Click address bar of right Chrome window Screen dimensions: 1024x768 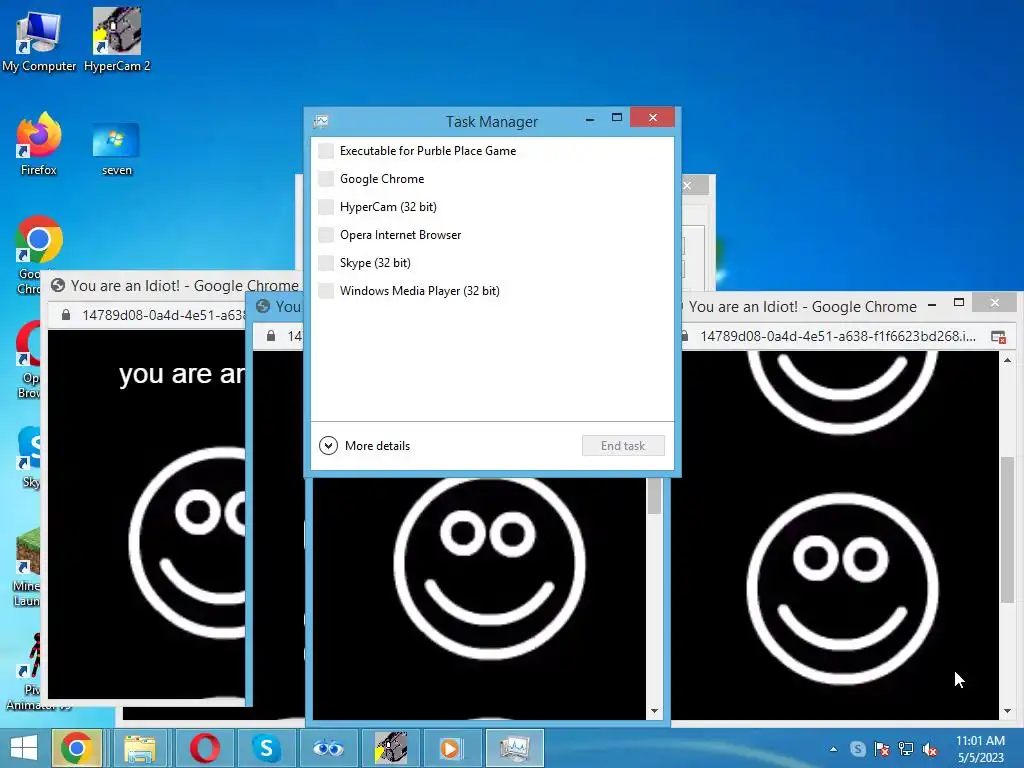click(838, 336)
